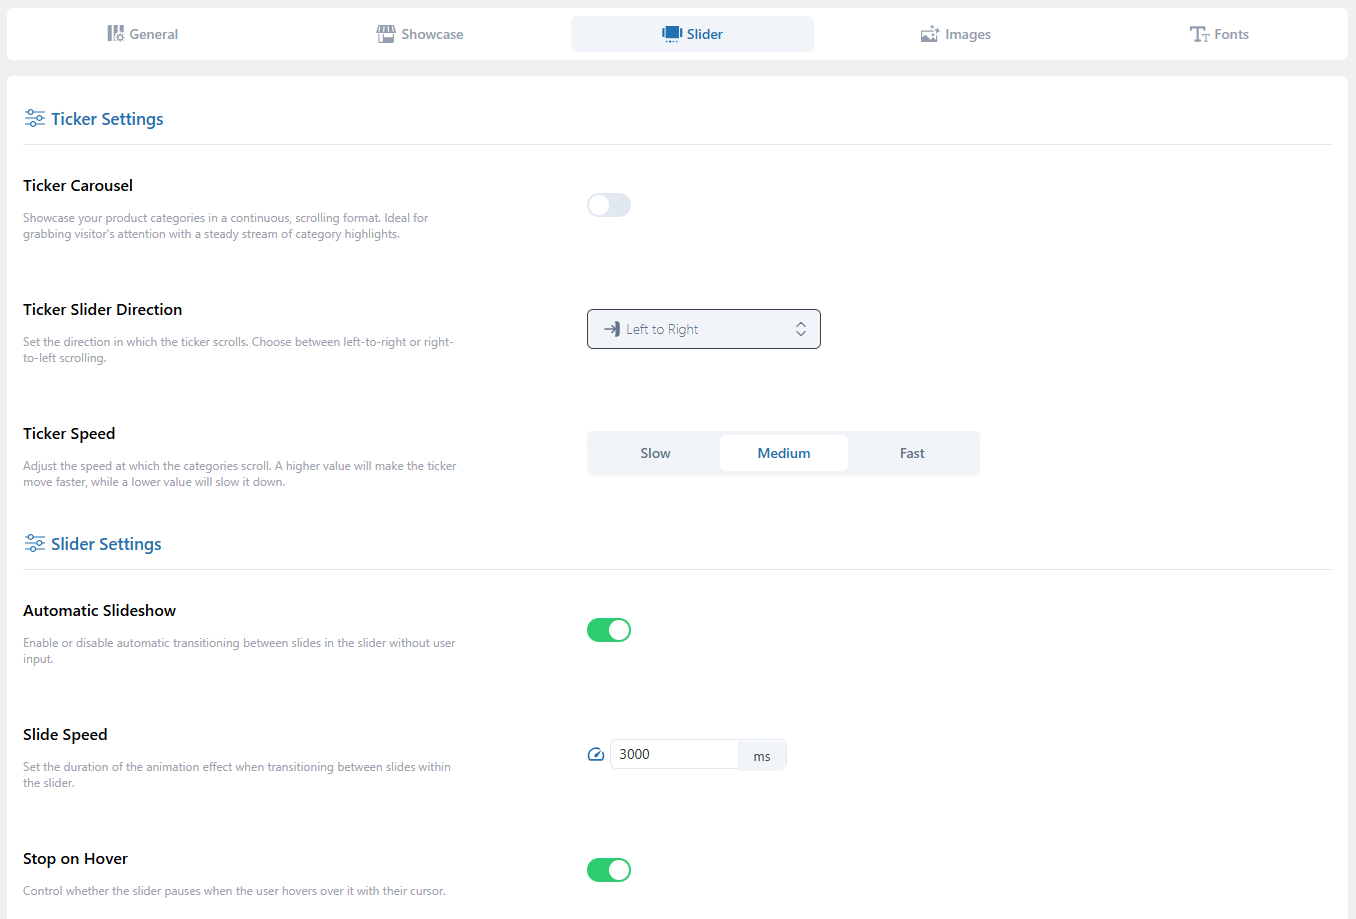Click the Slider Settings heading

(106, 544)
